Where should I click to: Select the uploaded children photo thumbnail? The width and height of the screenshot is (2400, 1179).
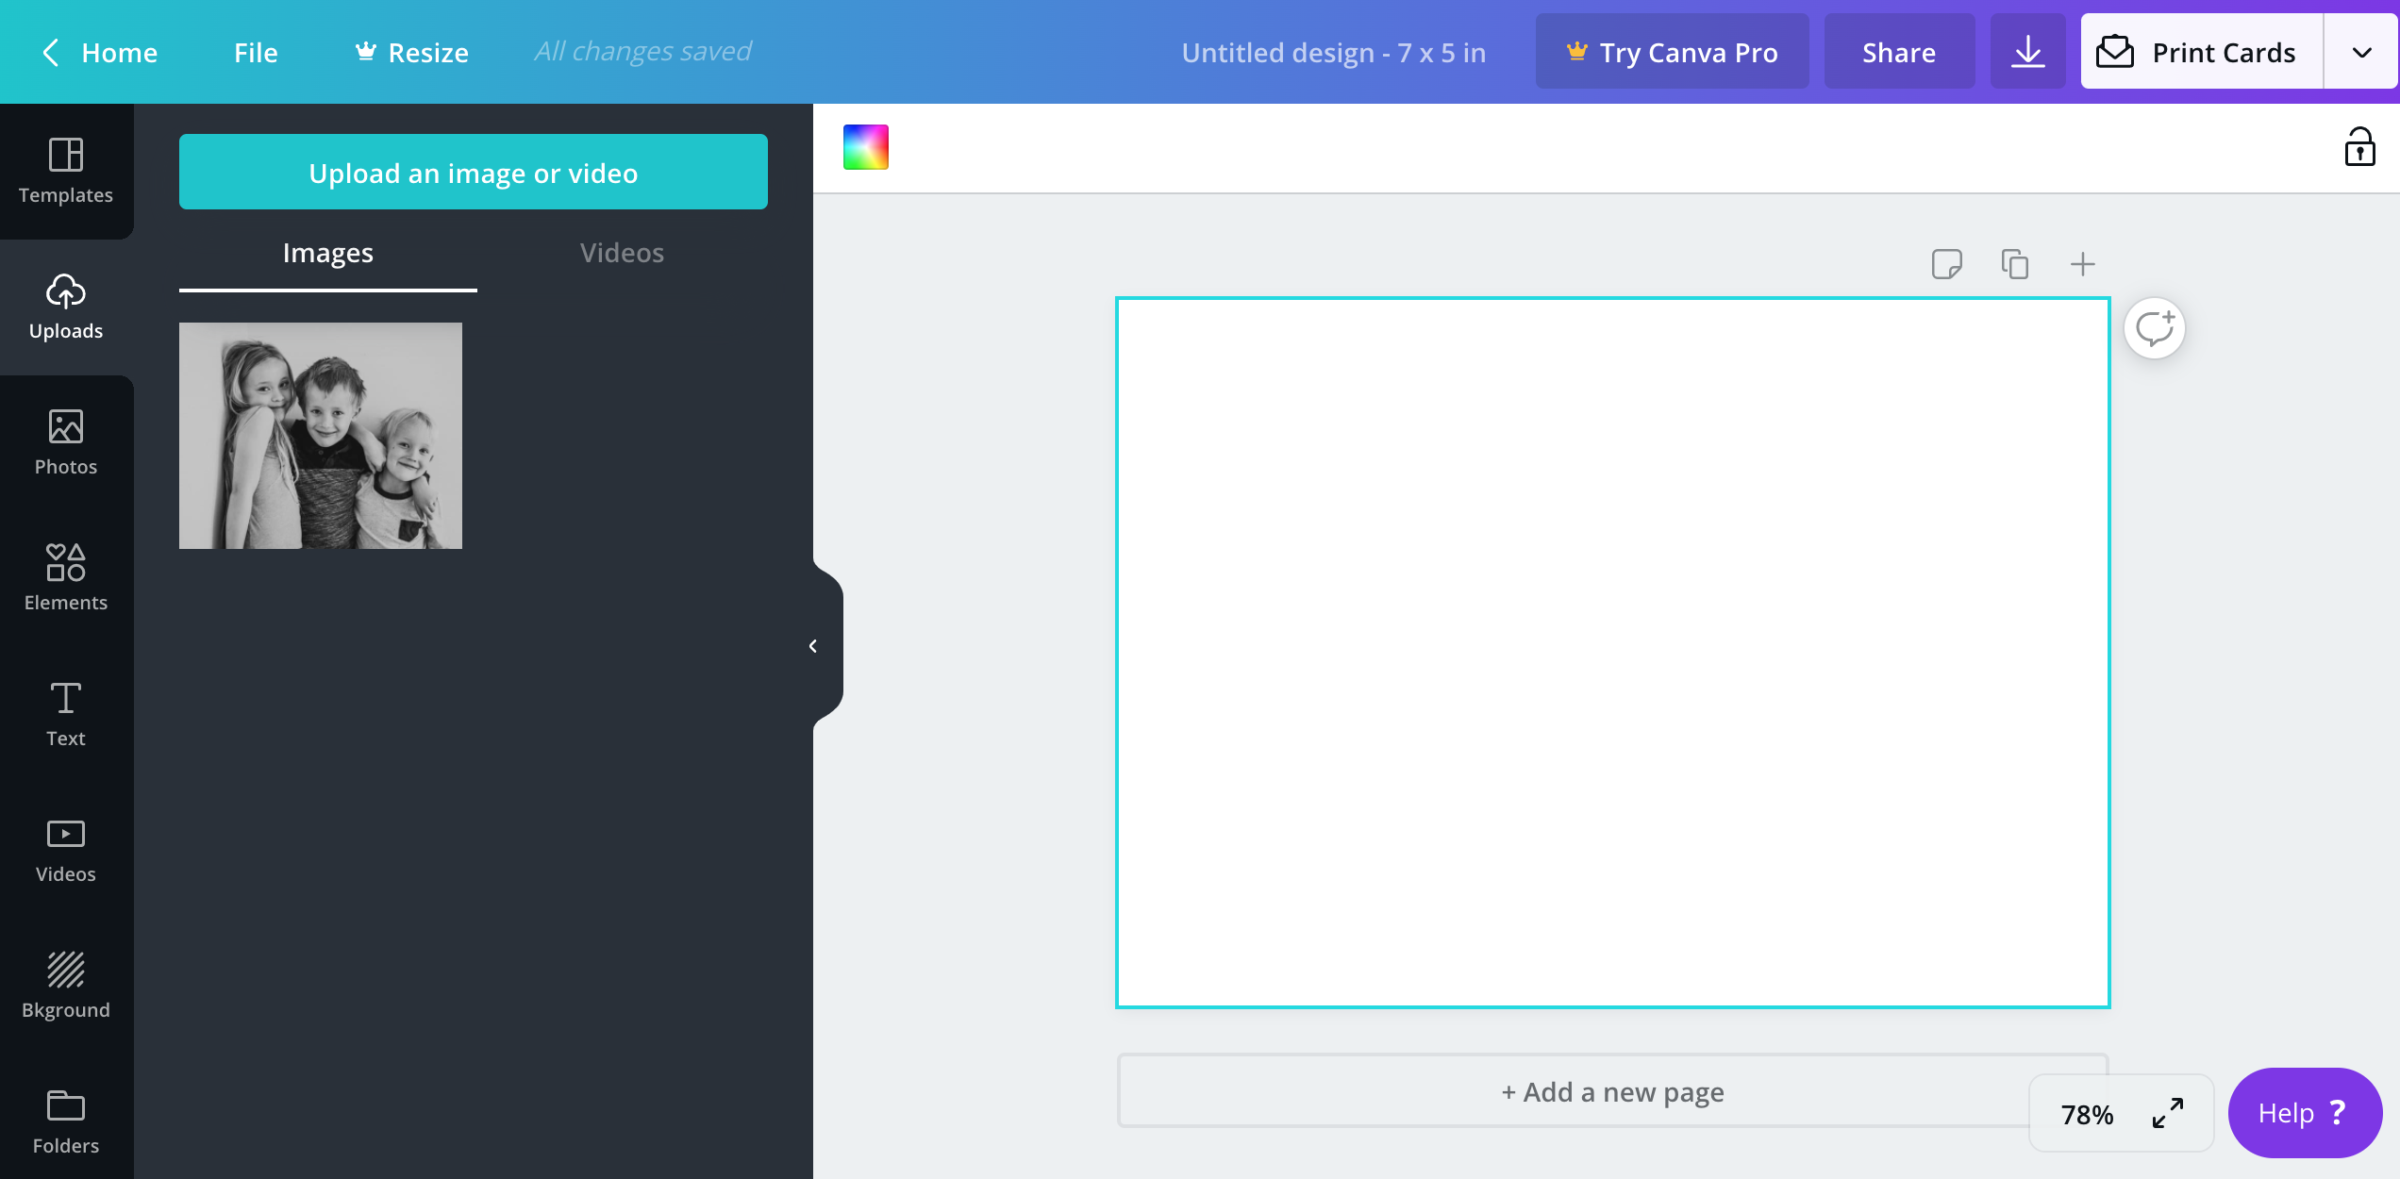pos(321,435)
